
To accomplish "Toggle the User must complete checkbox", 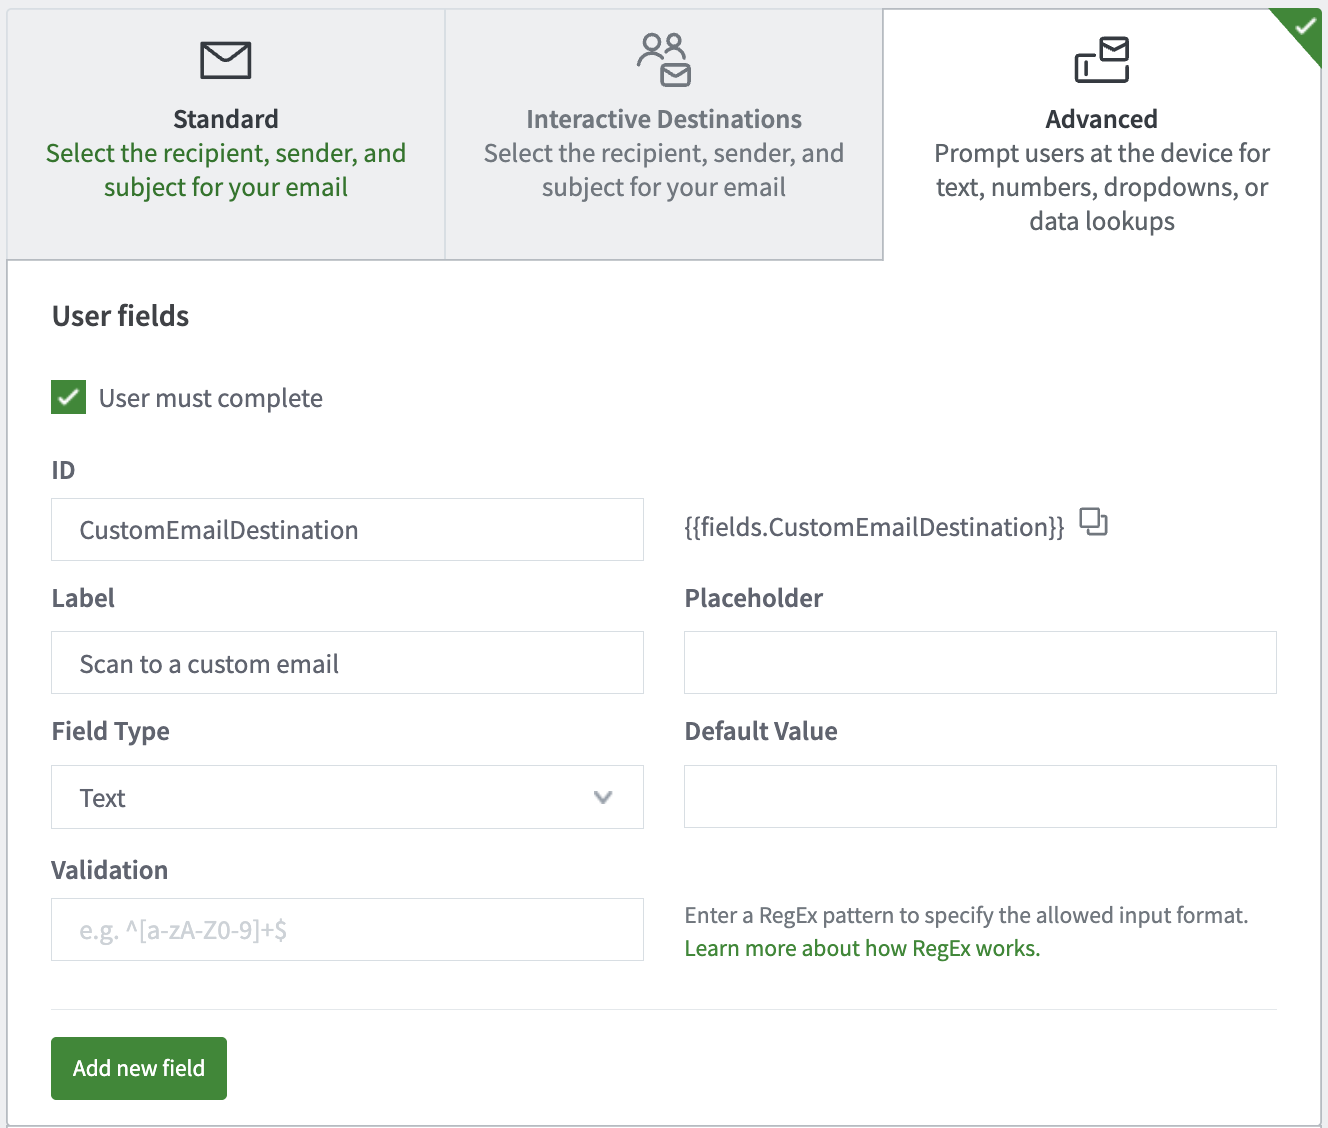I will 69,397.
